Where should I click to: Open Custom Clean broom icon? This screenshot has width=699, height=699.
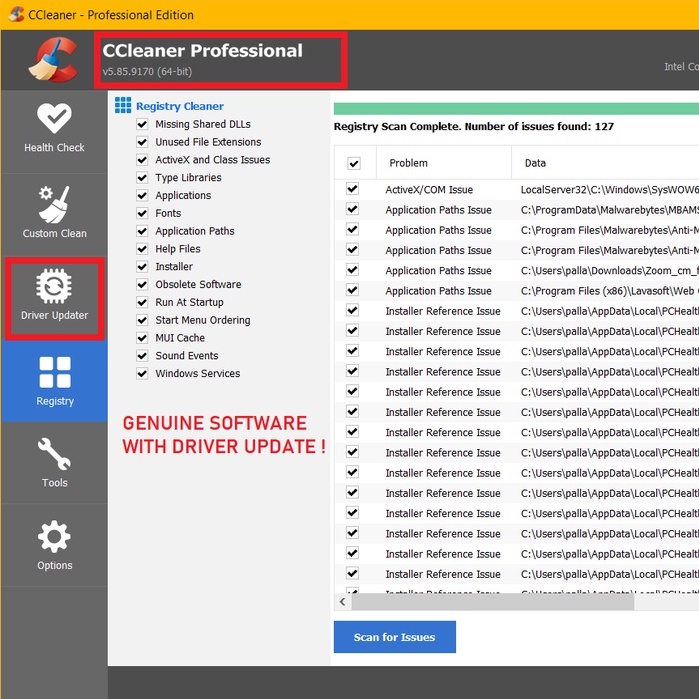coord(54,212)
